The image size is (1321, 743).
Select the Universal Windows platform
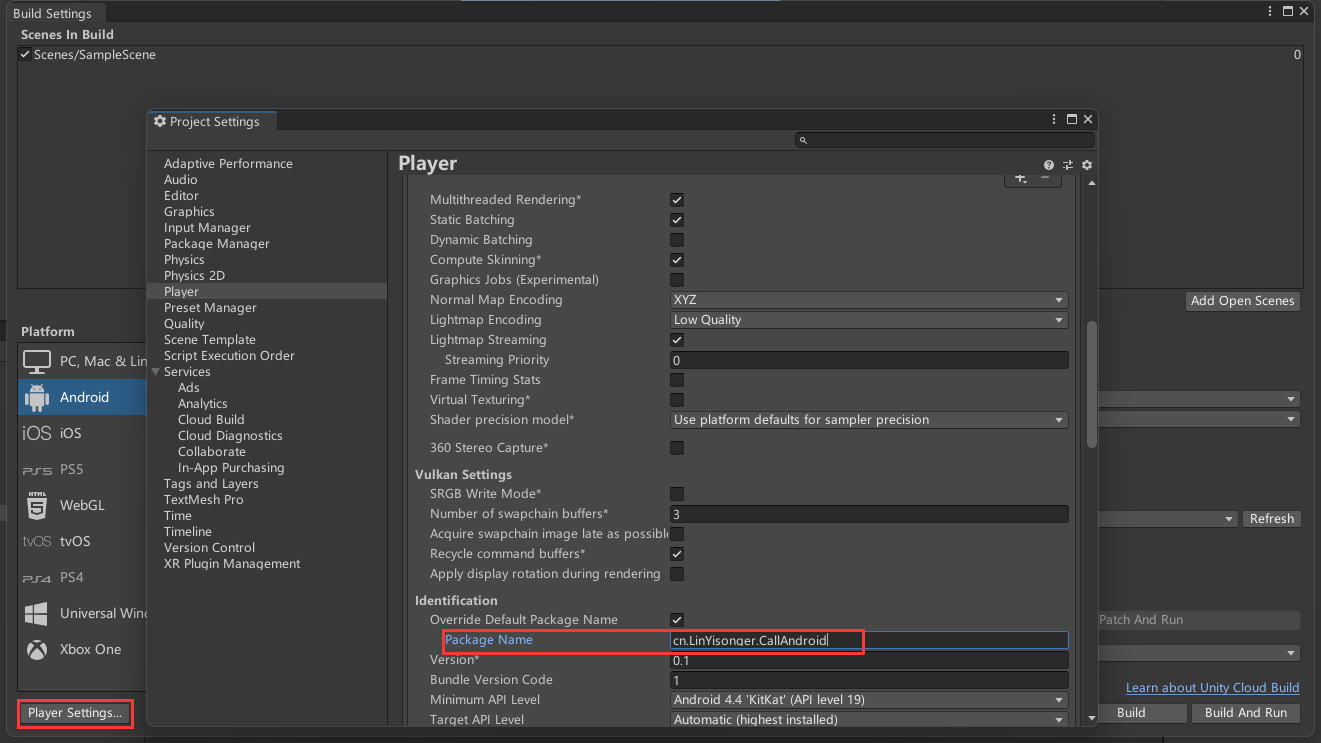[x=82, y=613]
